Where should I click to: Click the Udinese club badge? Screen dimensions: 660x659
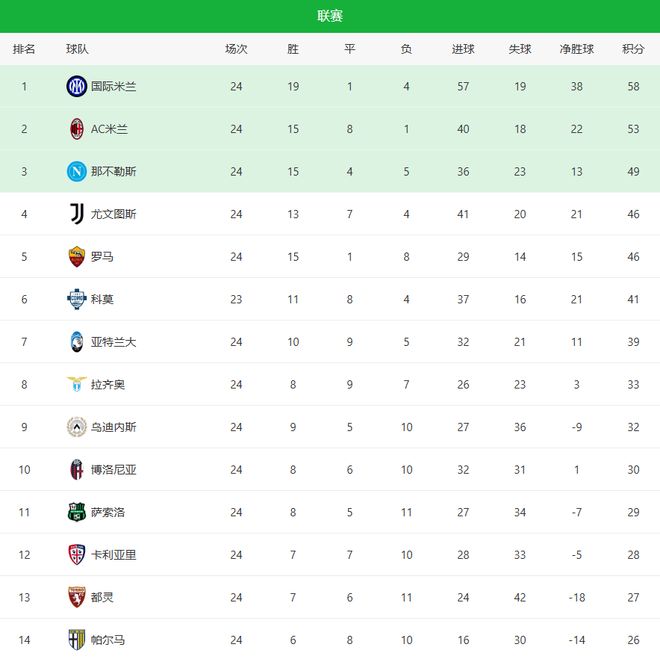(77, 427)
